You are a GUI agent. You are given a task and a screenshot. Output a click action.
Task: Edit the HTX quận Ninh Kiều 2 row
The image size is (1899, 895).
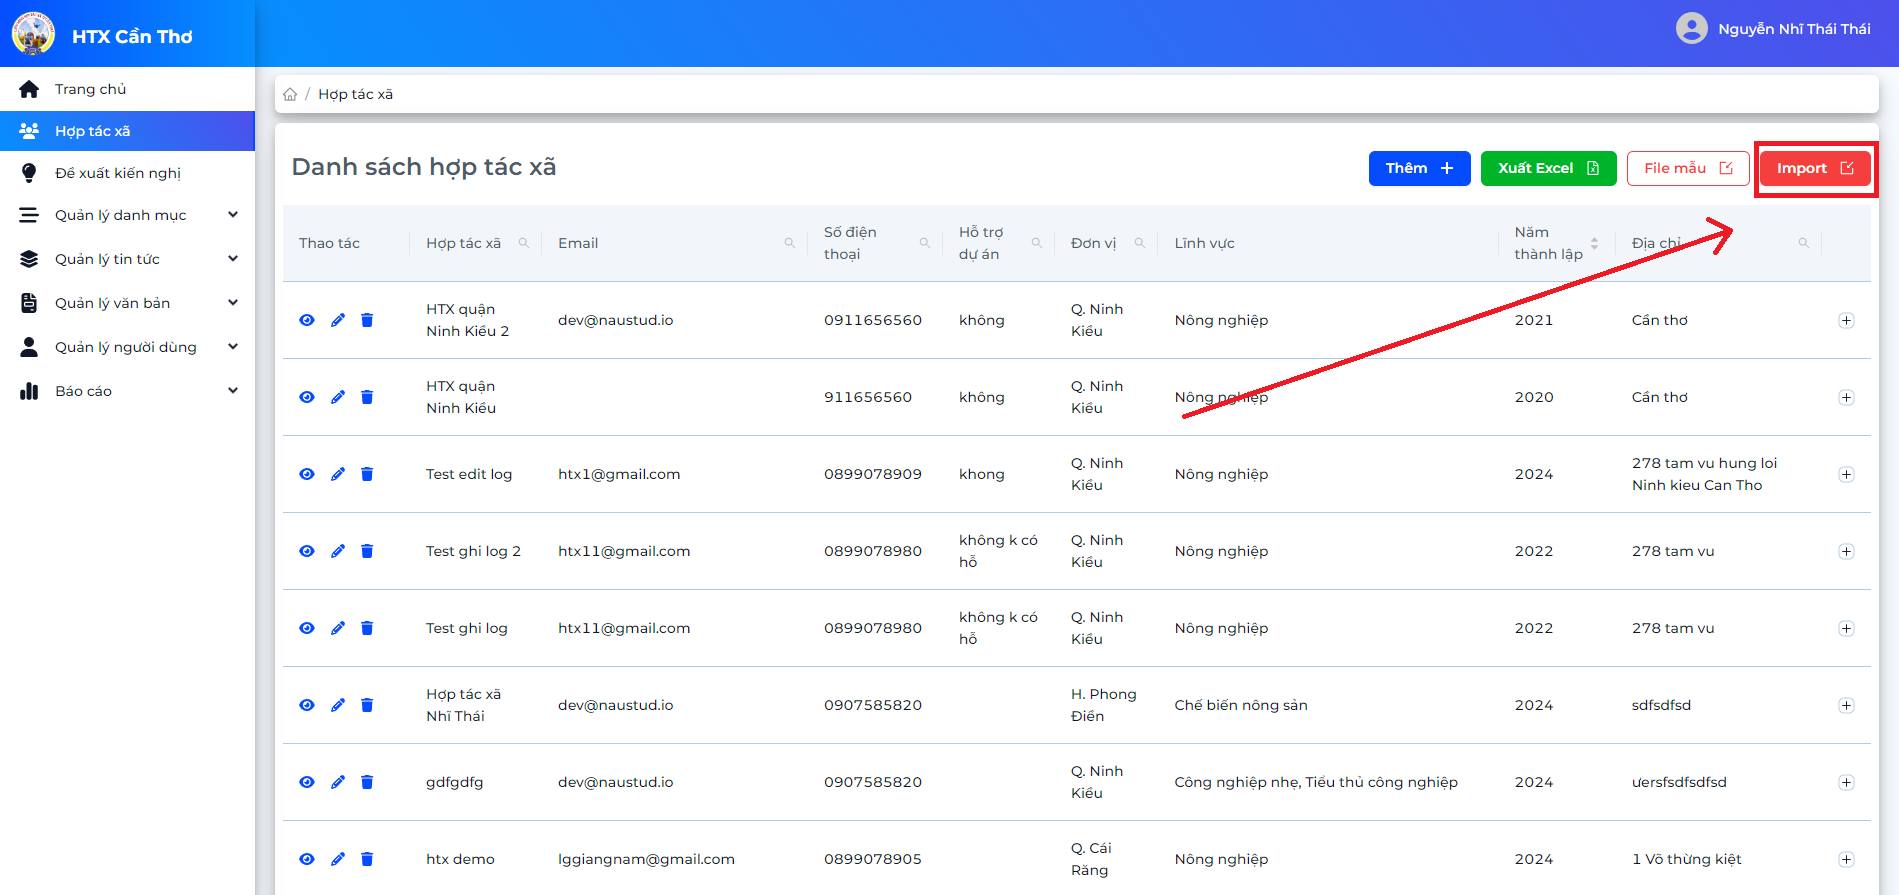[338, 320]
